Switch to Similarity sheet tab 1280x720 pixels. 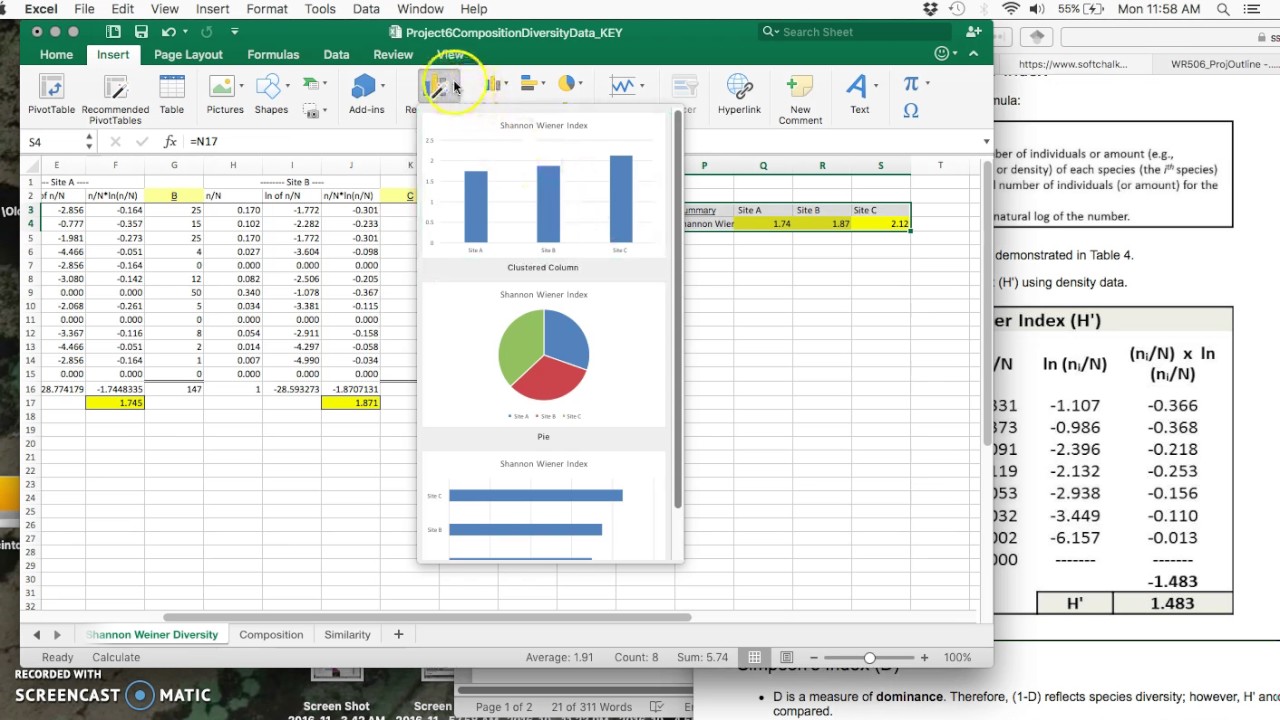point(347,634)
